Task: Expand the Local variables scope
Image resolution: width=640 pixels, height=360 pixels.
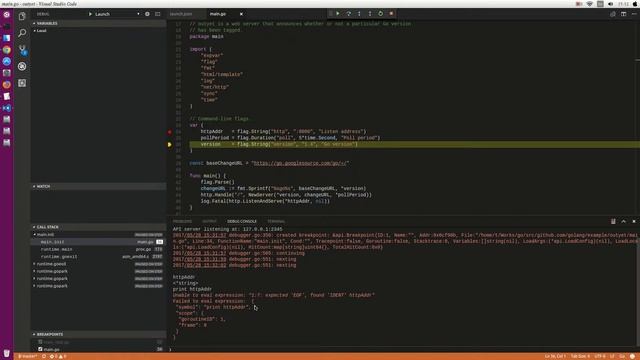Action: coord(40,31)
